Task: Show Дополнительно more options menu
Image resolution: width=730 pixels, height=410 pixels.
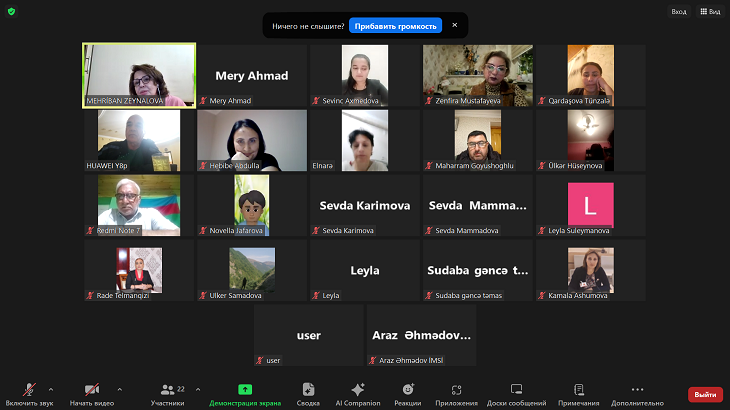Action: point(637,391)
